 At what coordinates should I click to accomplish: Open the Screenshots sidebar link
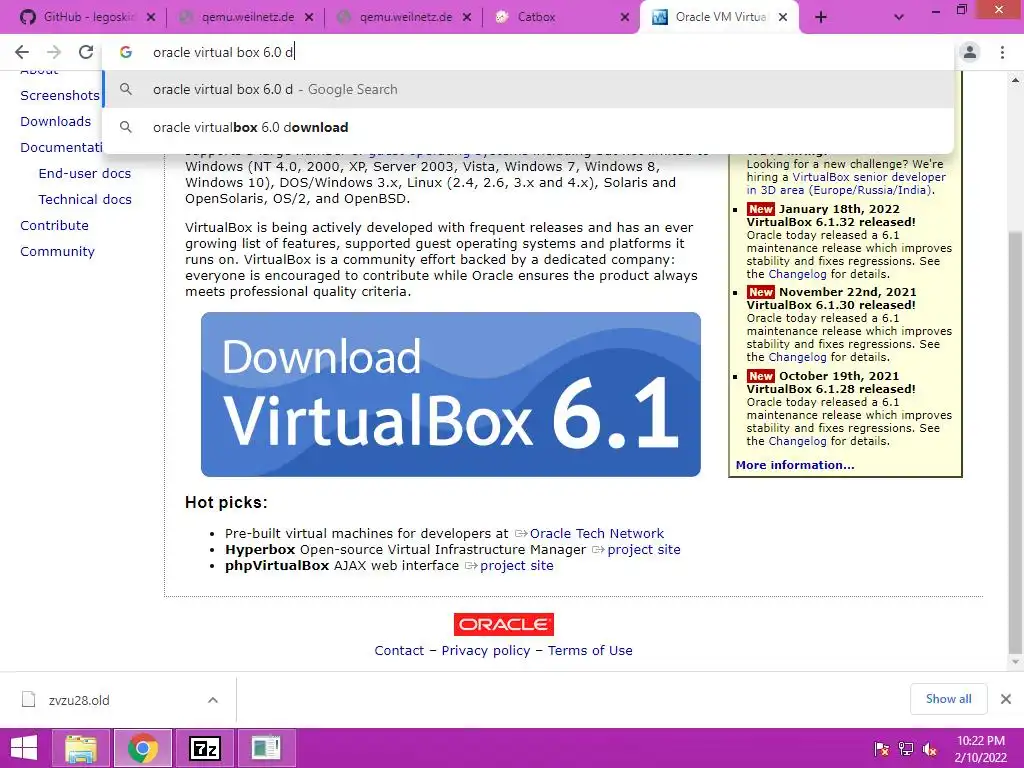(x=59, y=95)
